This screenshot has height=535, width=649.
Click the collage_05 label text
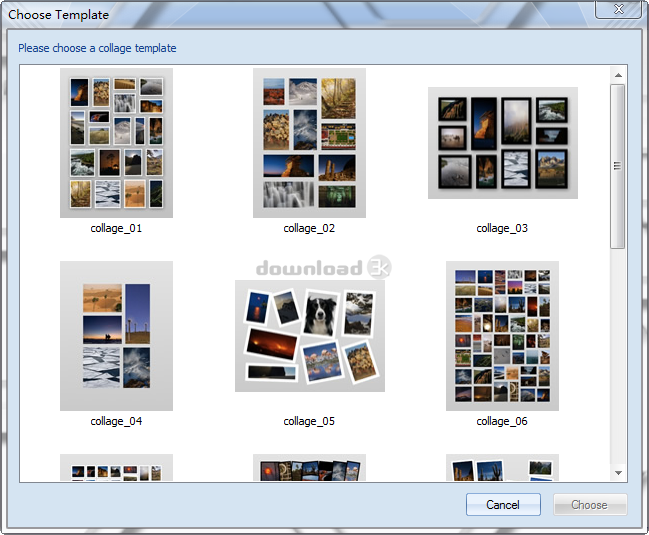pyautogui.click(x=309, y=421)
